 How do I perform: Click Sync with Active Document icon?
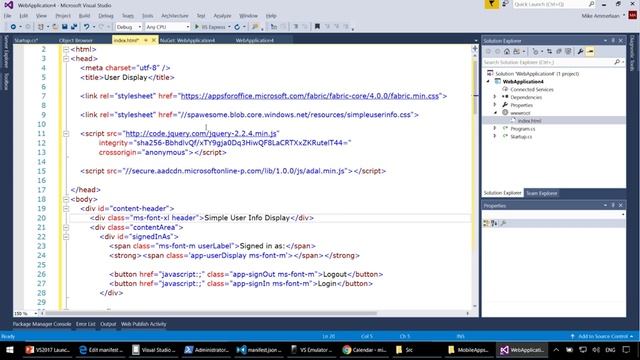(x=549, y=51)
